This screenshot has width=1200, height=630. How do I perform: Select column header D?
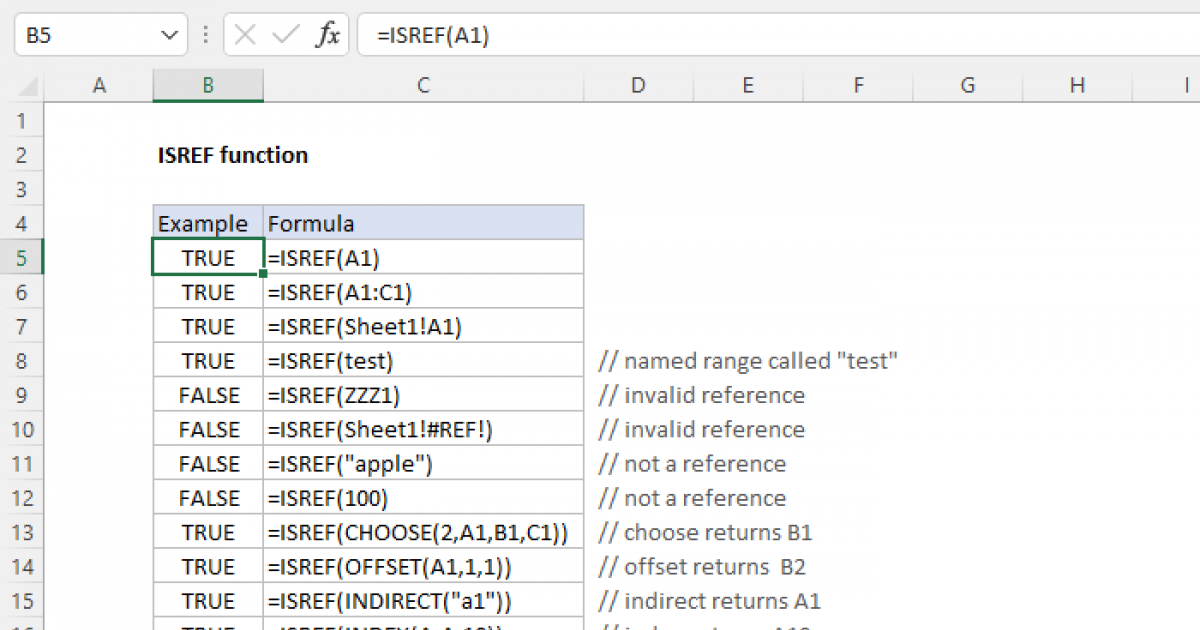click(x=637, y=85)
